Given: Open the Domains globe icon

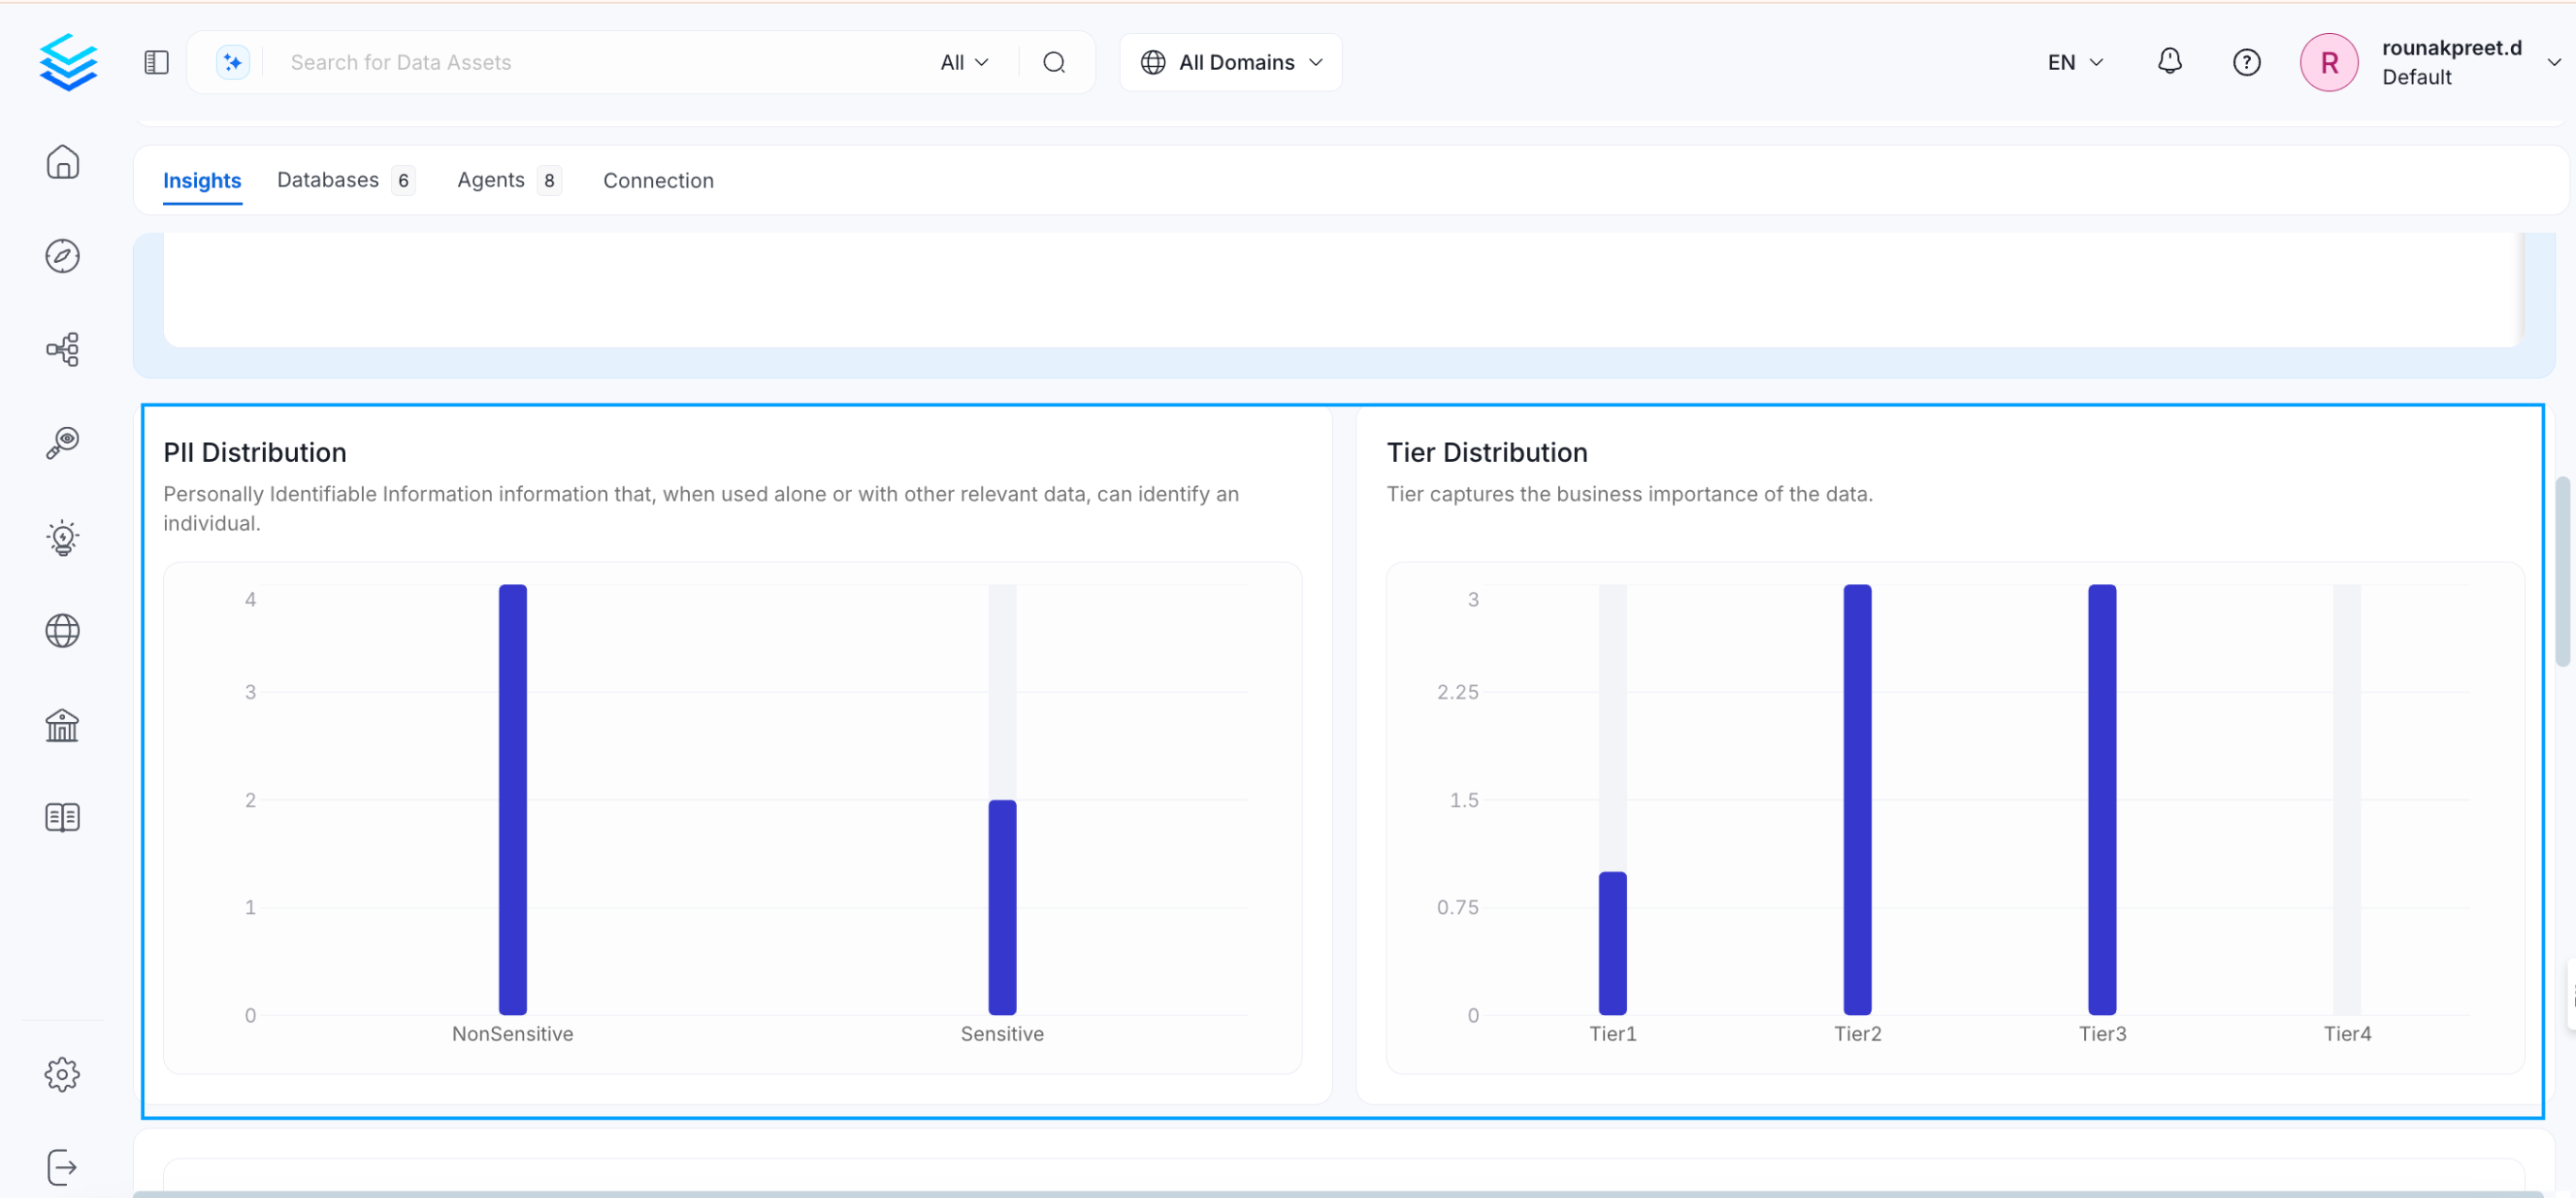Looking at the screenshot, I should coord(62,631).
